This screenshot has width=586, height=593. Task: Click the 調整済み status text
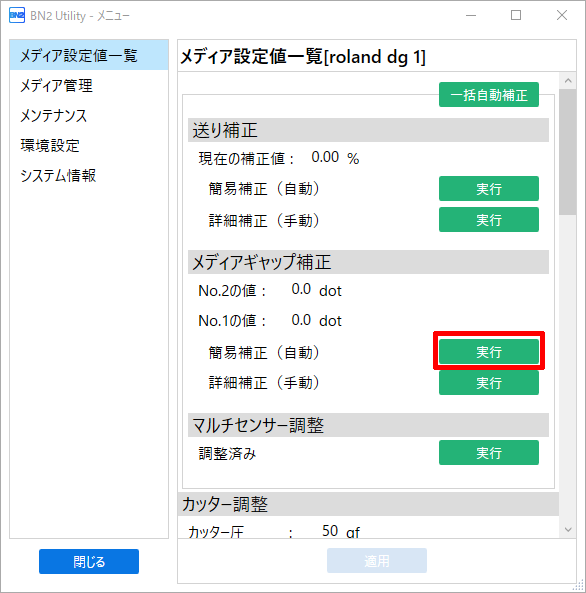pos(227,453)
